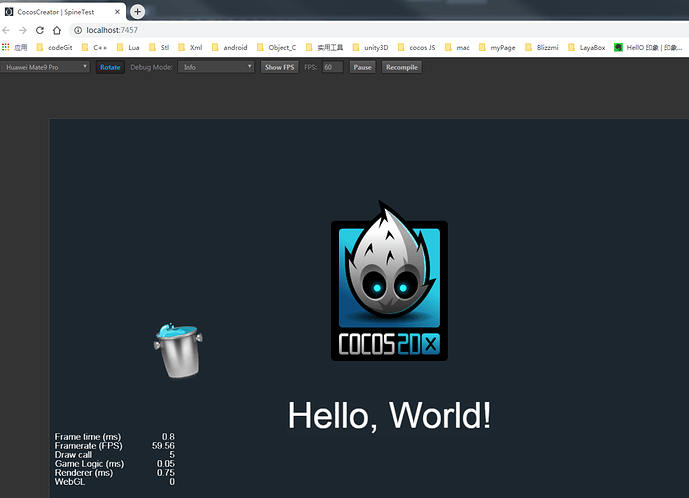Click the Recompile button
The image size is (689, 498).
[402, 67]
